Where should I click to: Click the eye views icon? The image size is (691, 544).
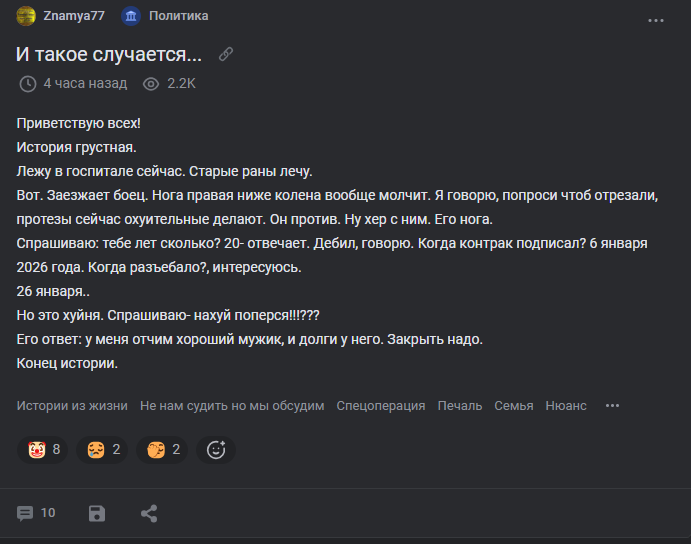[x=151, y=84]
